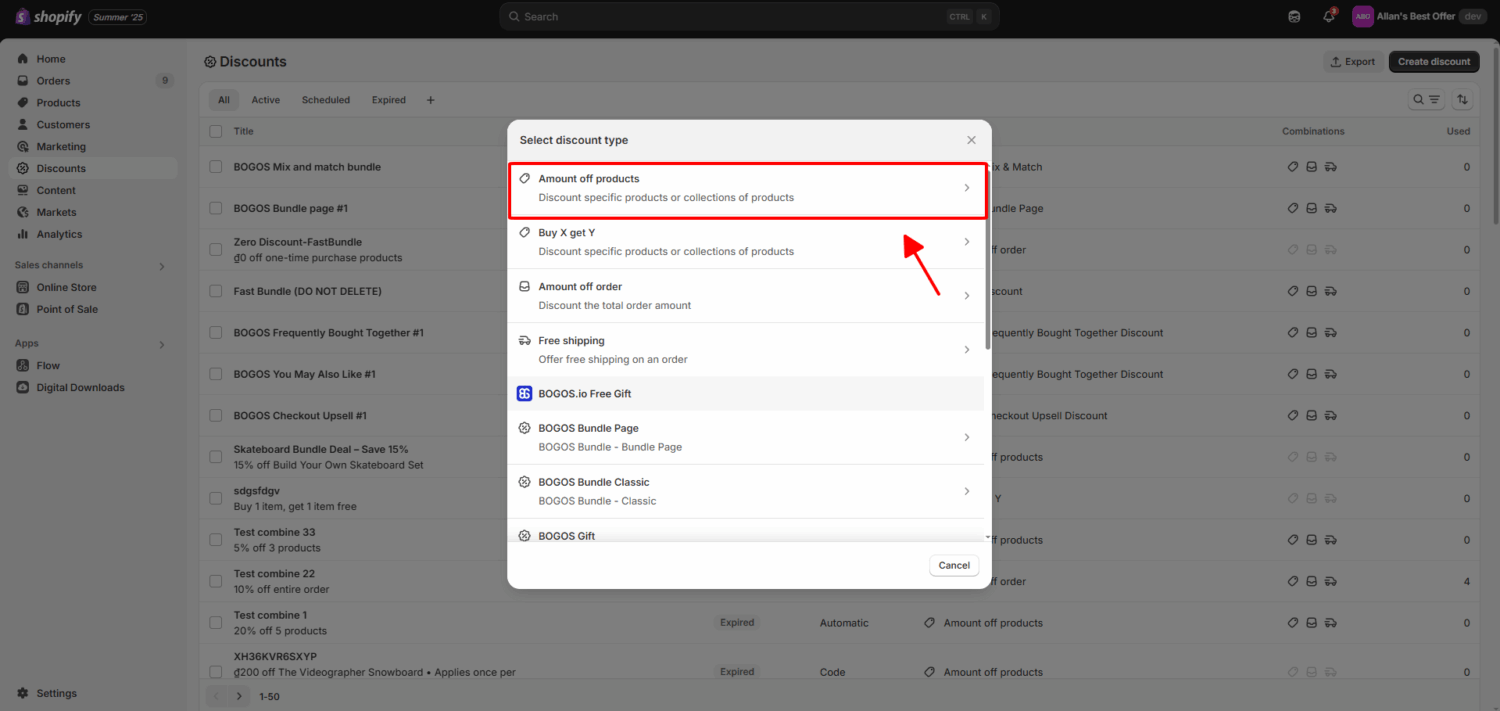Switch to the Active tab
This screenshot has width=1500, height=711.
click(x=266, y=100)
